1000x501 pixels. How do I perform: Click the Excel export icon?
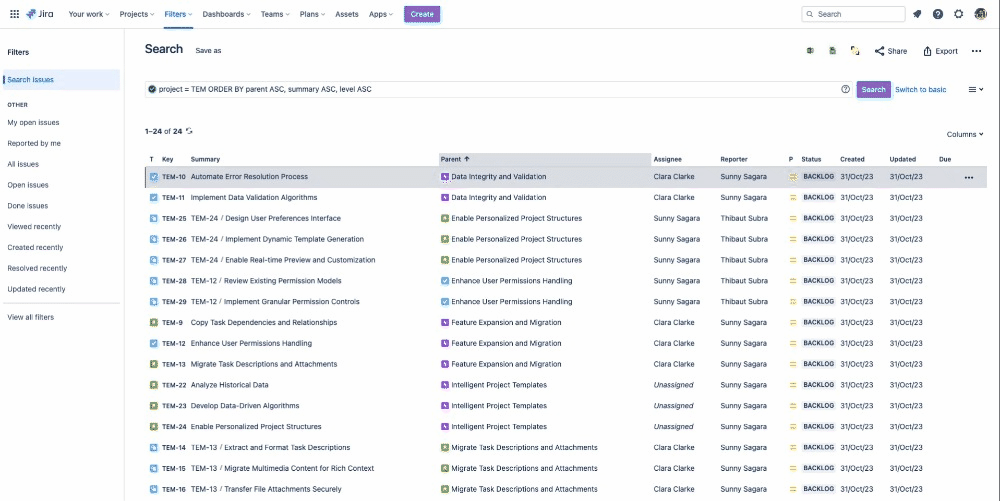[x=810, y=51]
